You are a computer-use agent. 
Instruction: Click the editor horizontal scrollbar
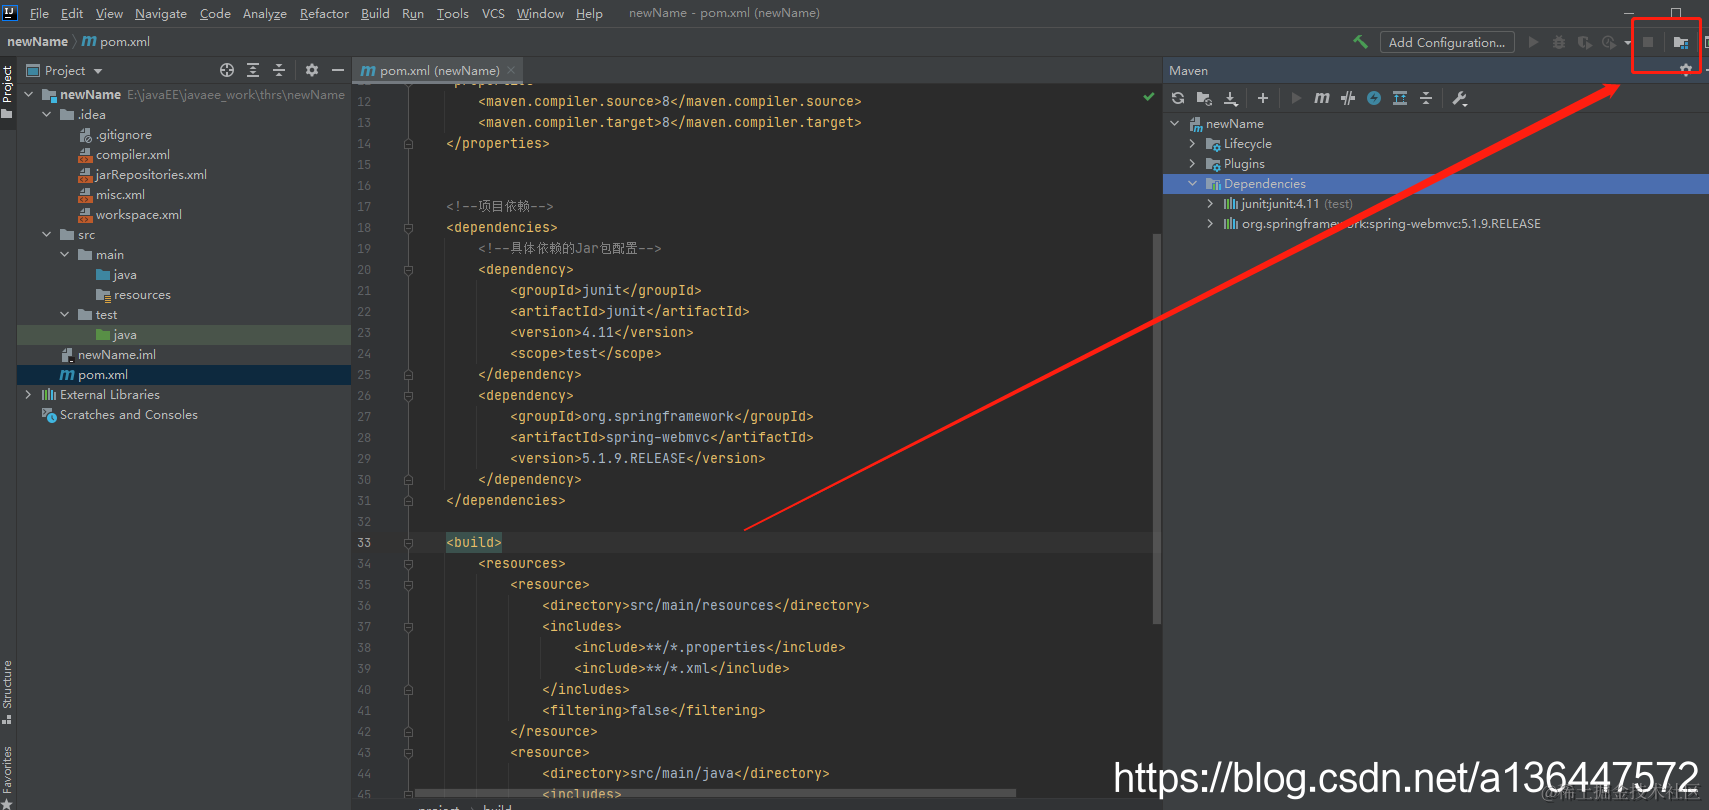point(715,793)
